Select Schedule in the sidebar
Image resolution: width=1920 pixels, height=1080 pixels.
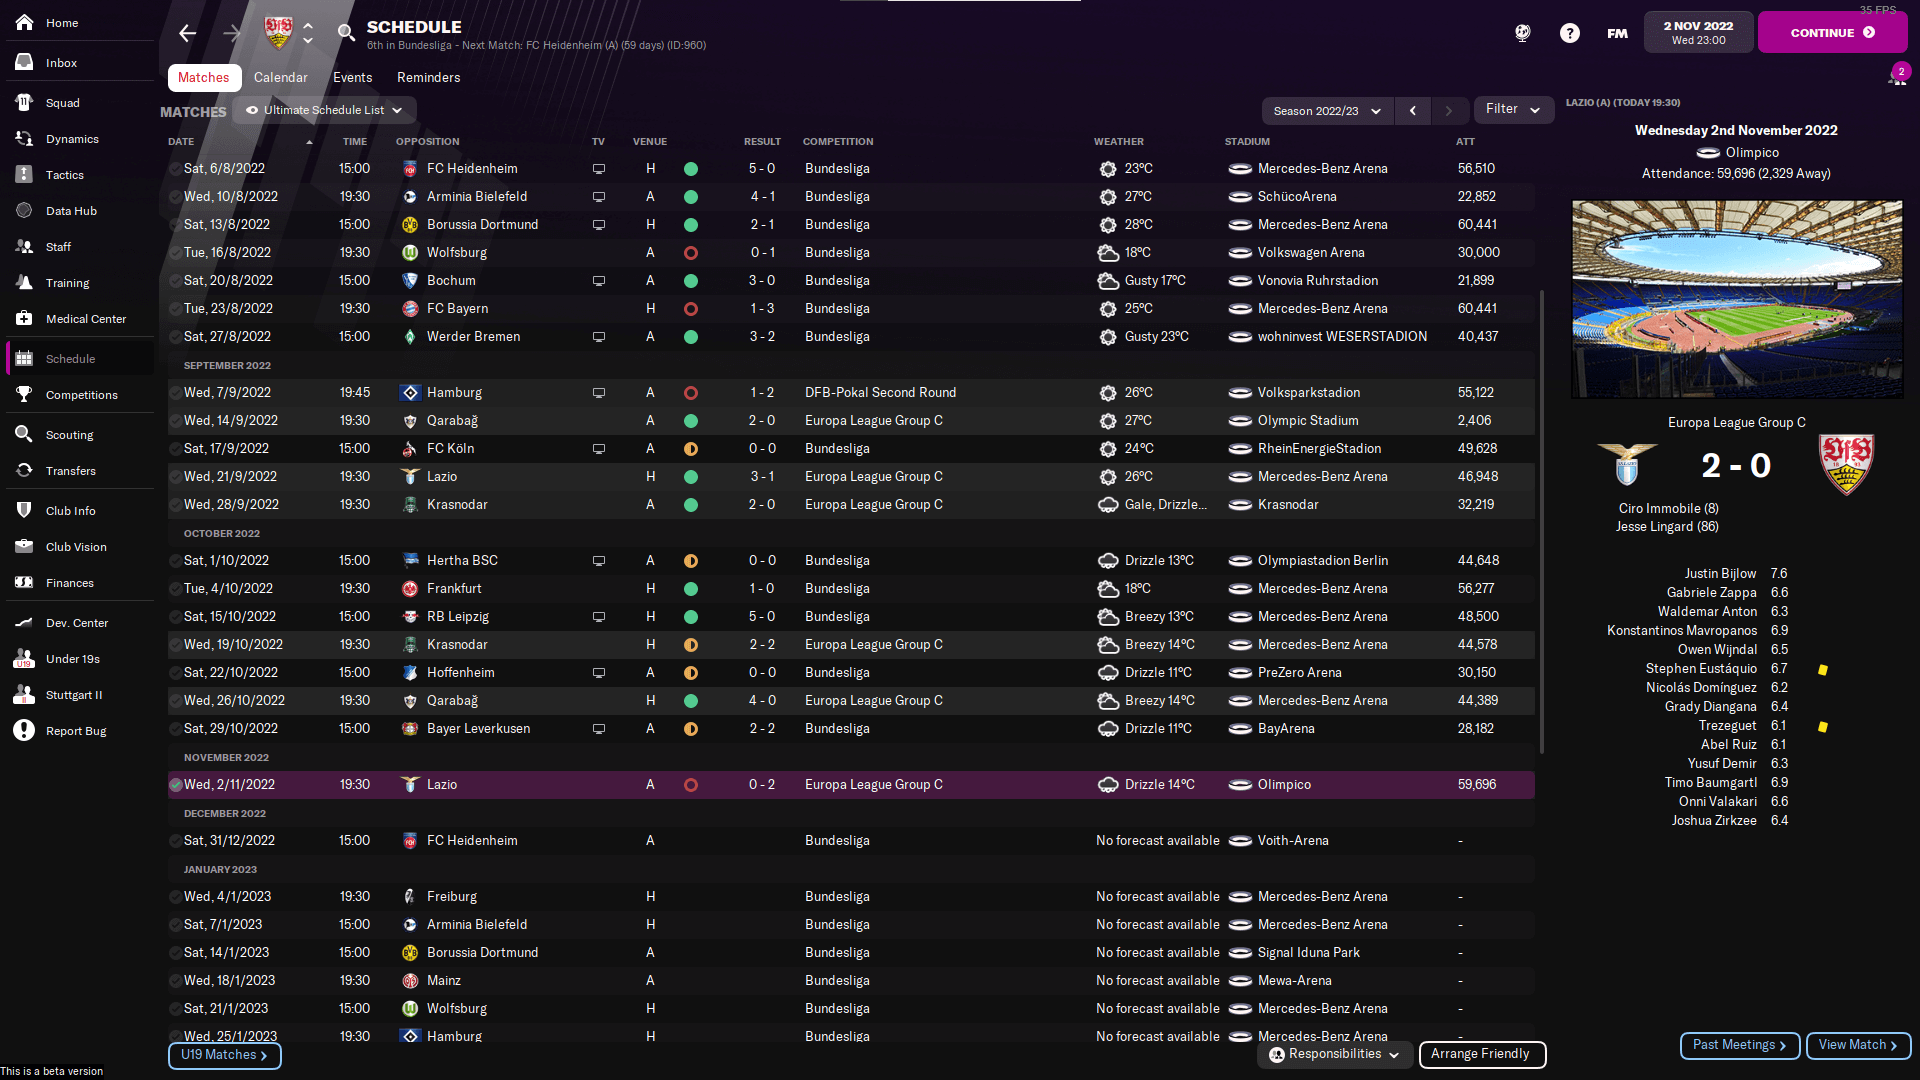tap(78, 358)
